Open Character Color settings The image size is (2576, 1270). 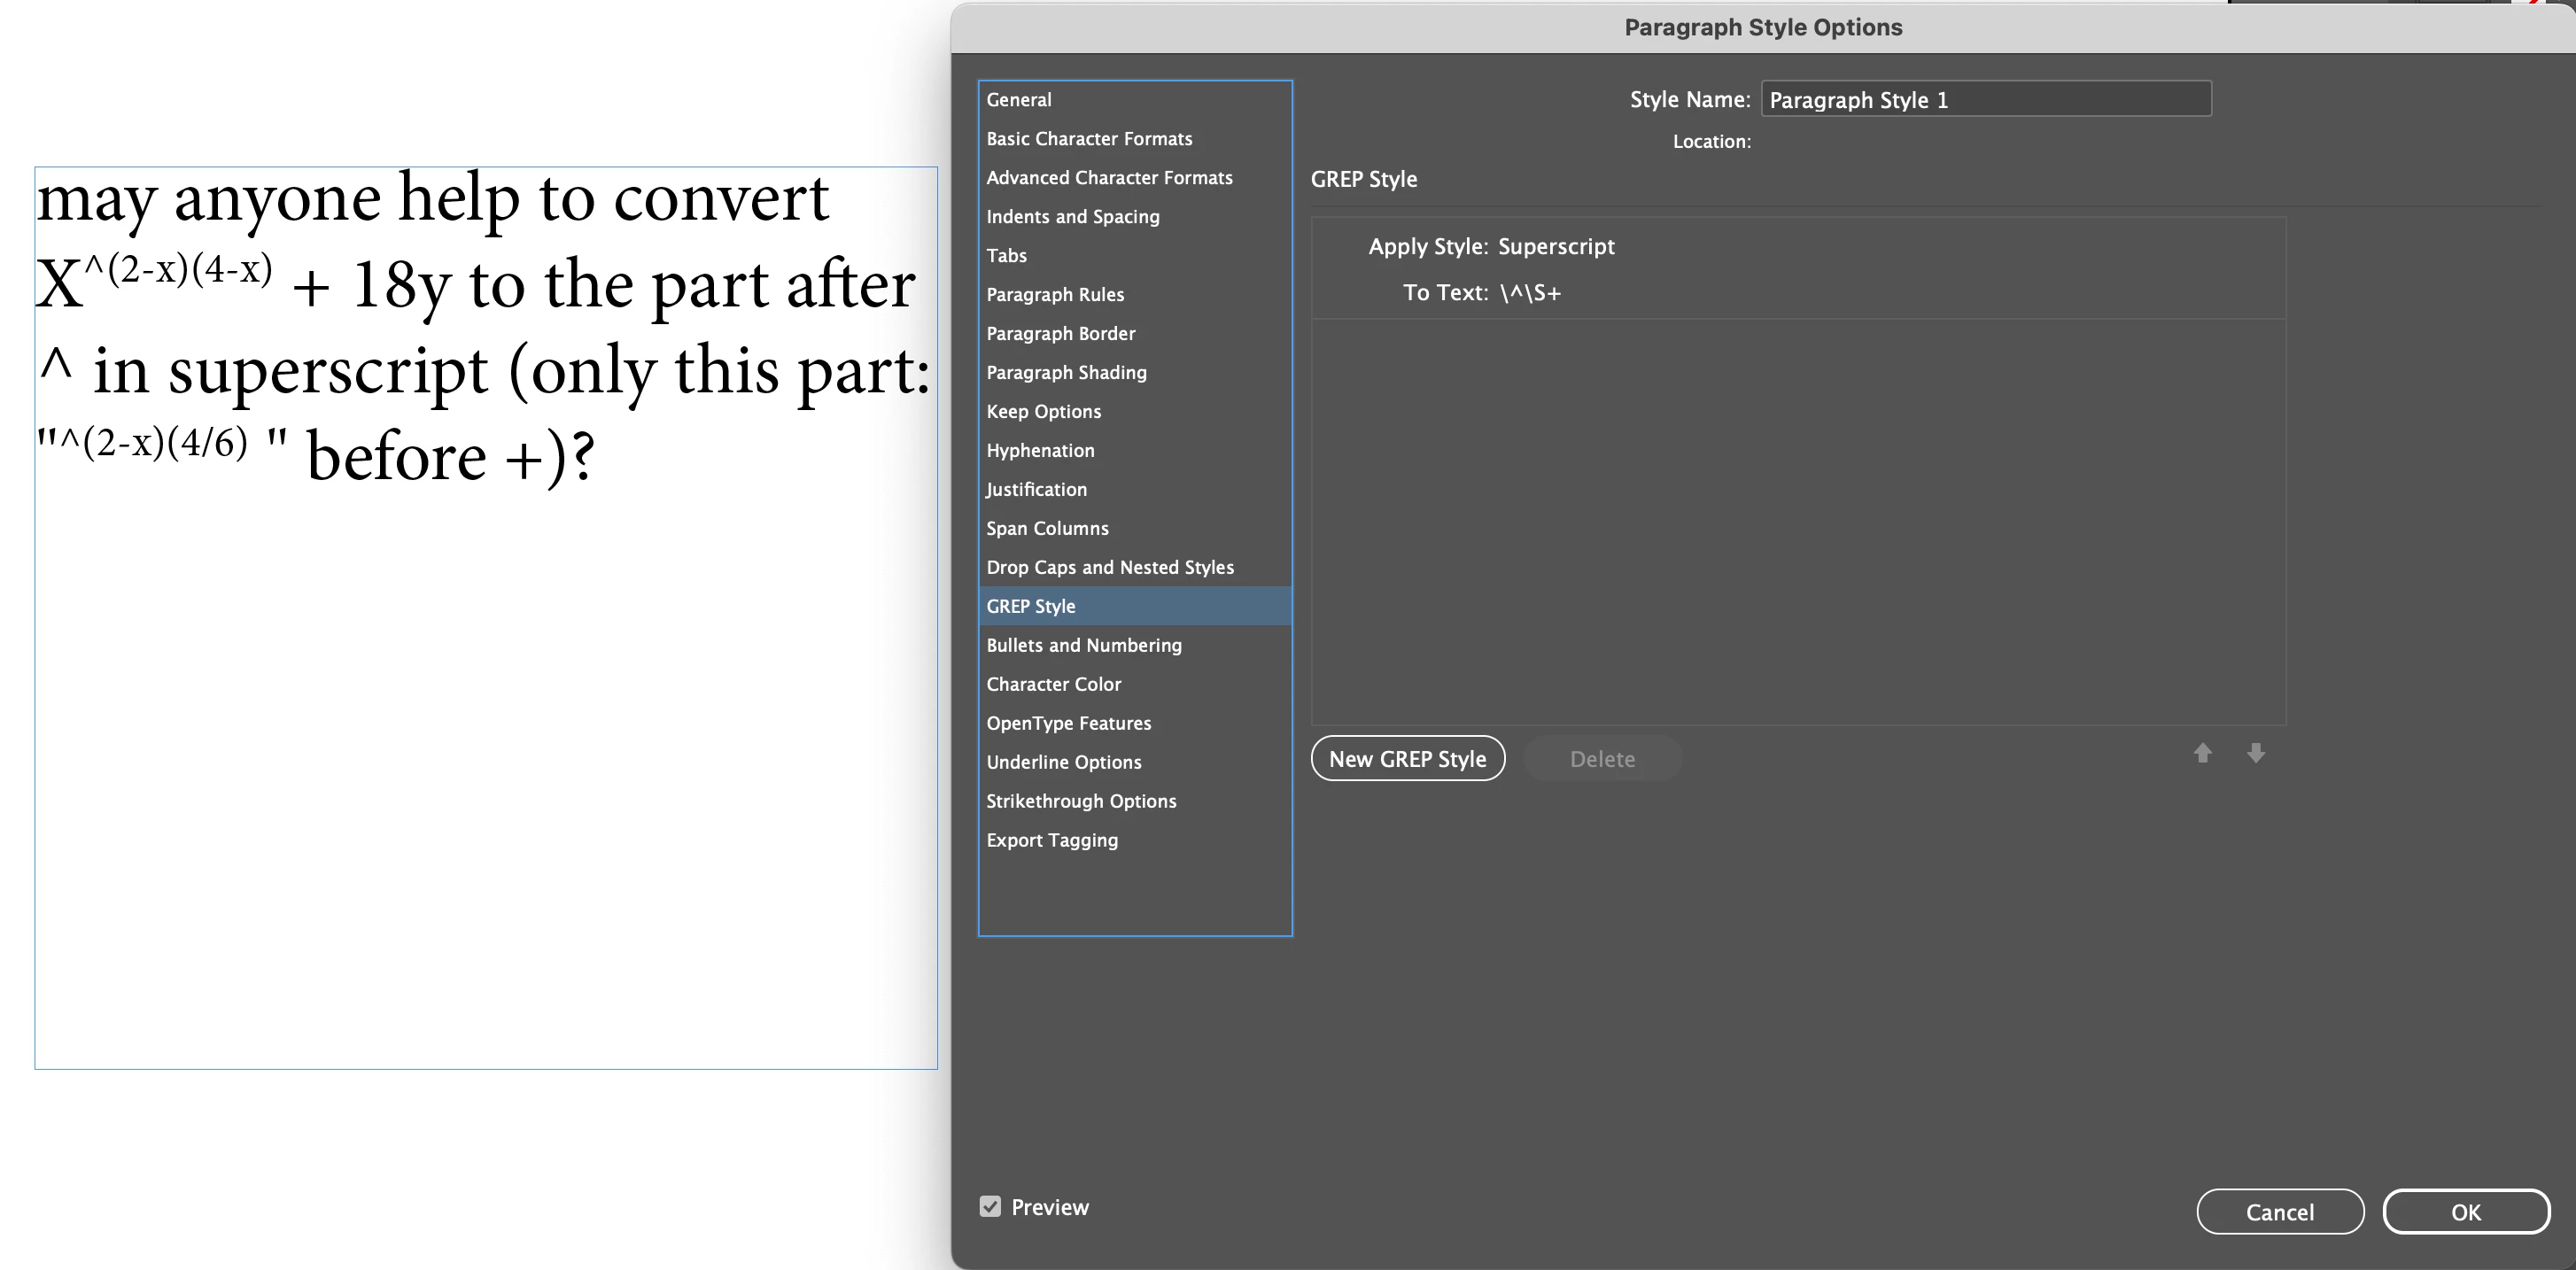pyautogui.click(x=1053, y=684)
